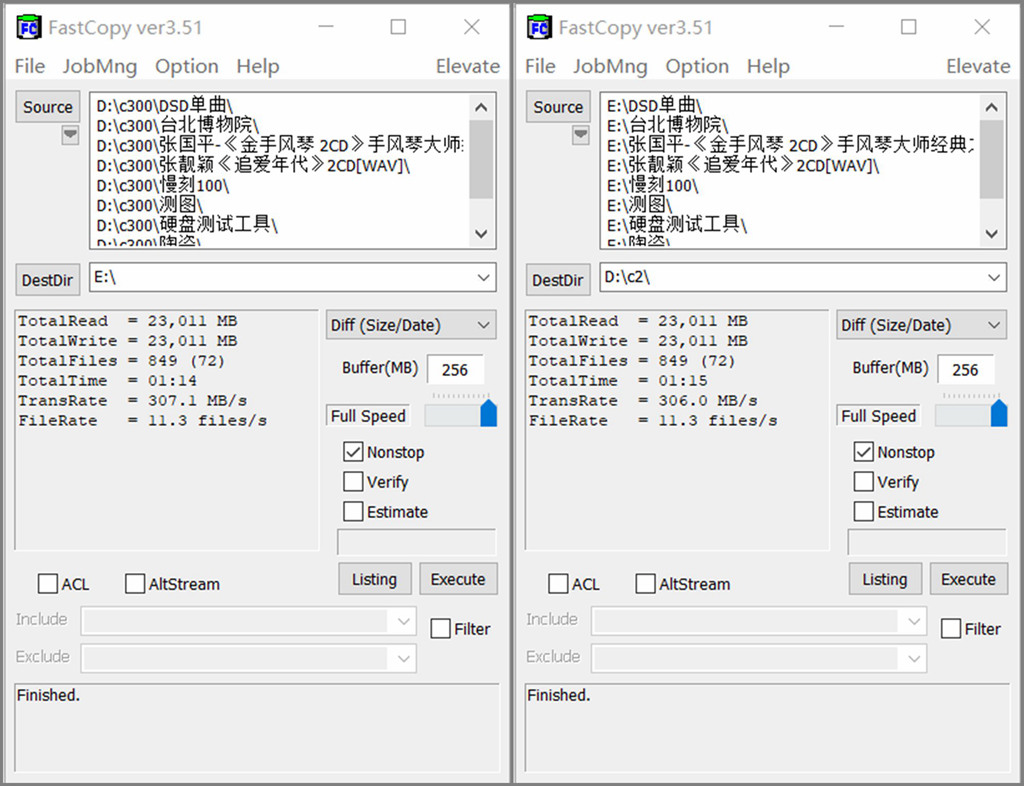Expand Exclude filter dropdown in right window

pyautogui.click(x=914, y=659)
